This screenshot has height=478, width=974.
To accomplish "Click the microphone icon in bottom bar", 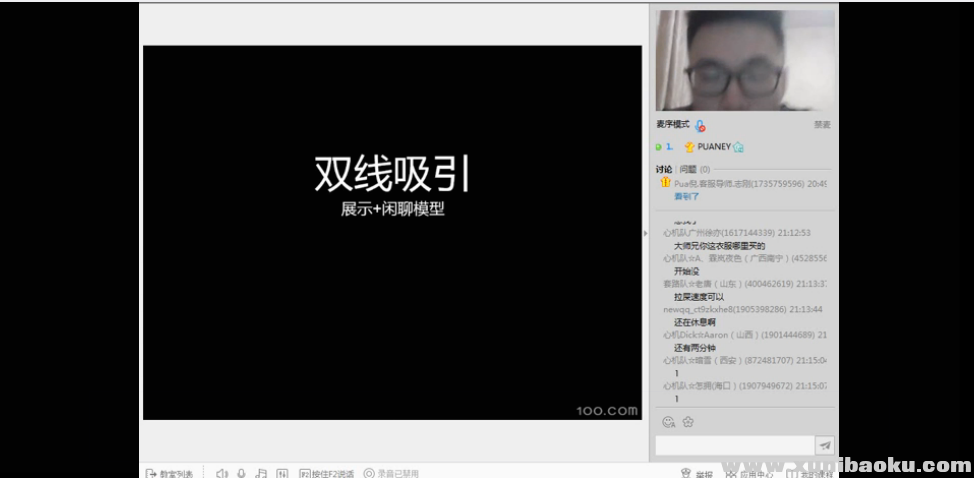I will coord(241,473).
